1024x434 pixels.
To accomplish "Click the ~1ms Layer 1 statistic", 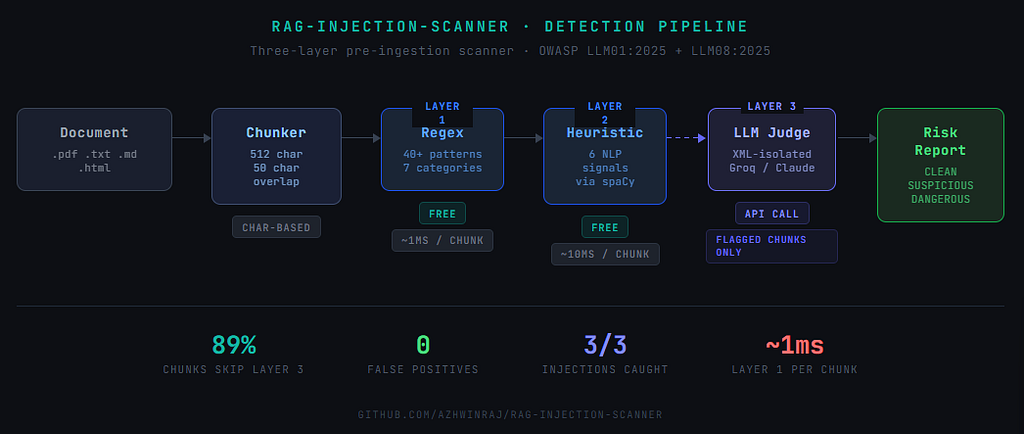I will 795,354.
